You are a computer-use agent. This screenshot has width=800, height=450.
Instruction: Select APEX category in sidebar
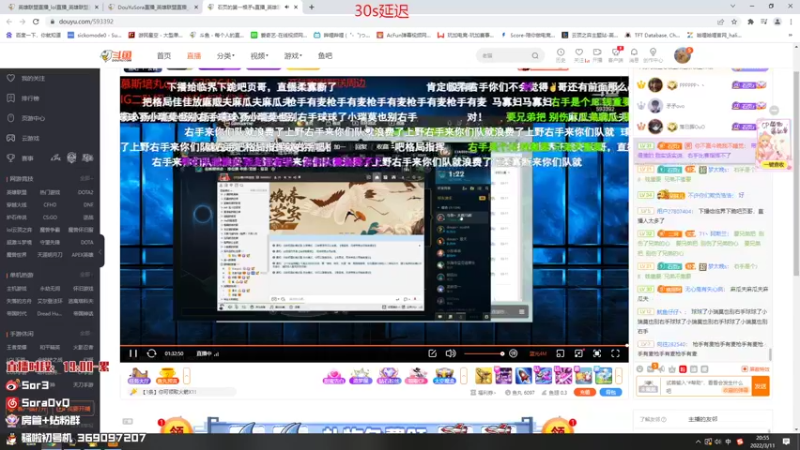[x=82, y=255]
